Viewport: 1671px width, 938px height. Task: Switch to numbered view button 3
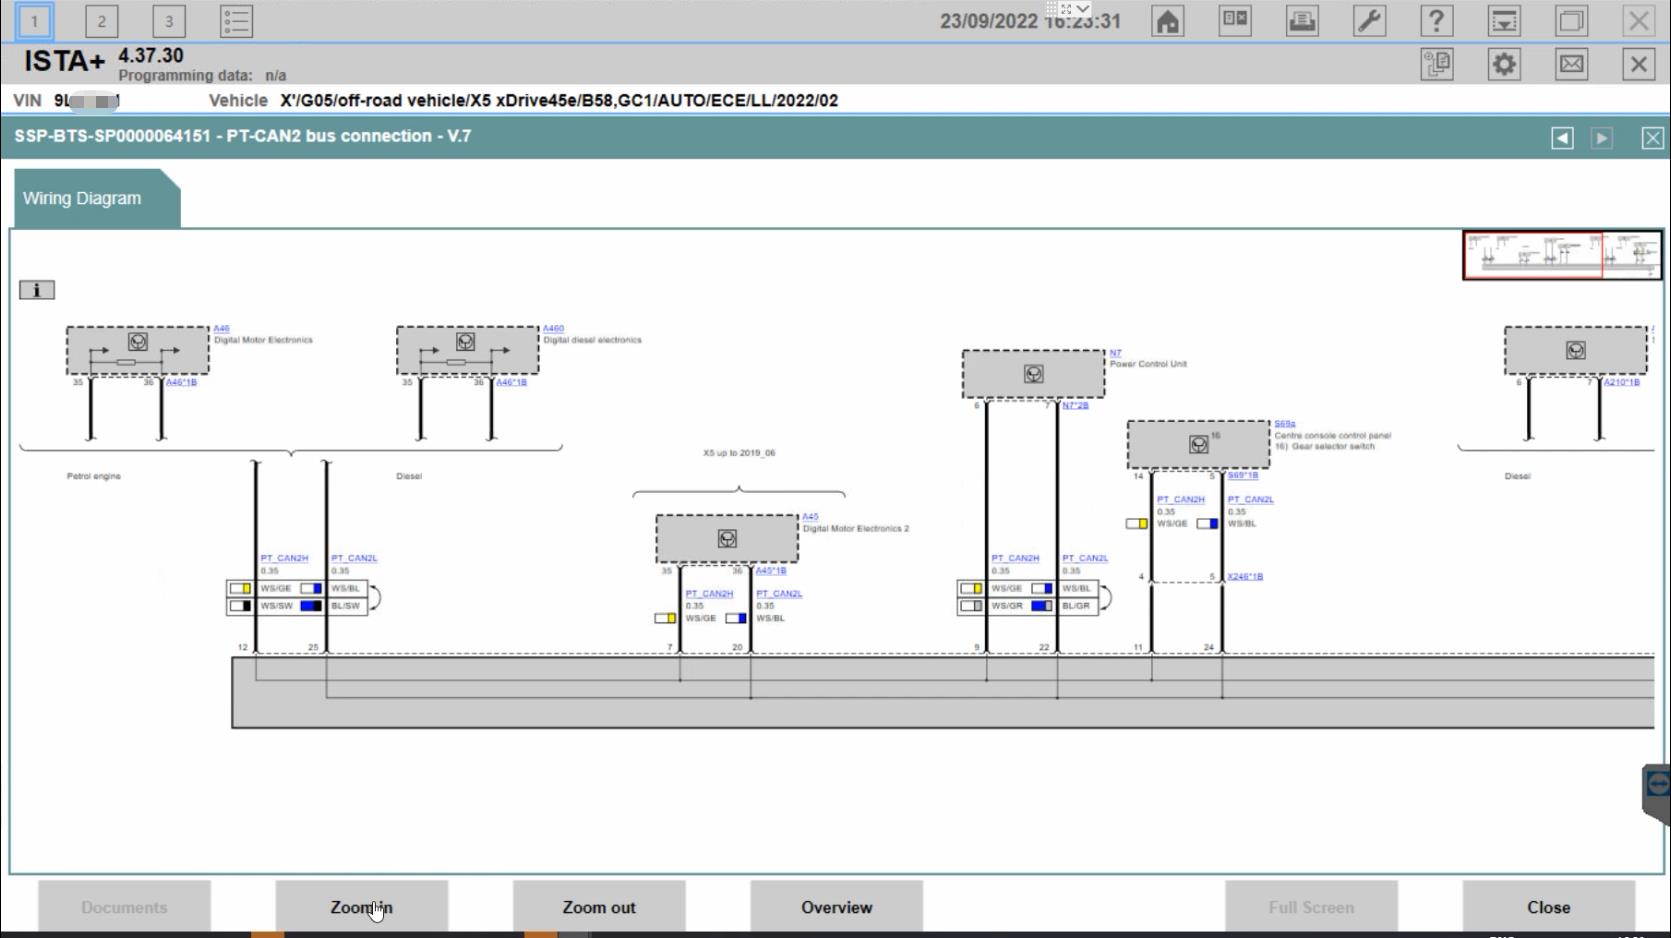[x=169, y=21]
